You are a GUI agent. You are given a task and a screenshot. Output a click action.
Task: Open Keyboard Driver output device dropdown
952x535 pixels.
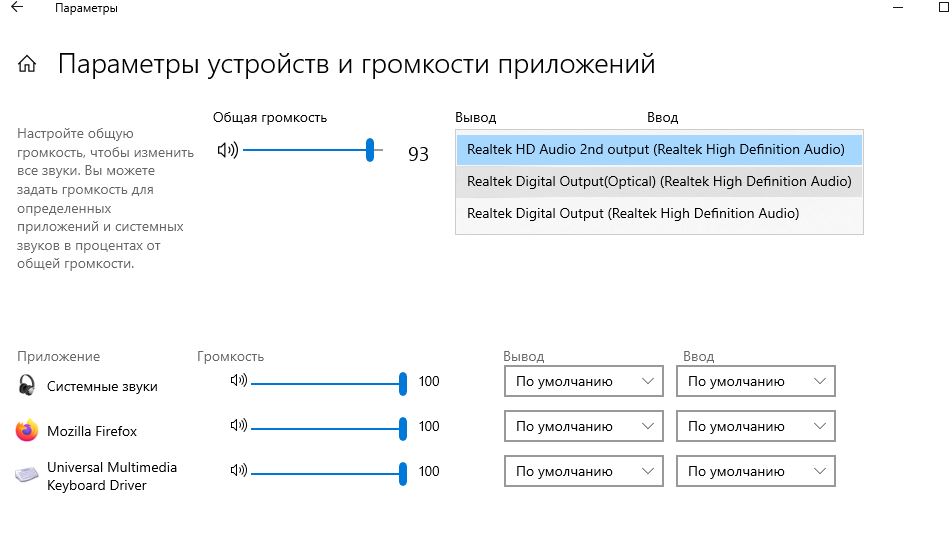(x=583, y=471)
